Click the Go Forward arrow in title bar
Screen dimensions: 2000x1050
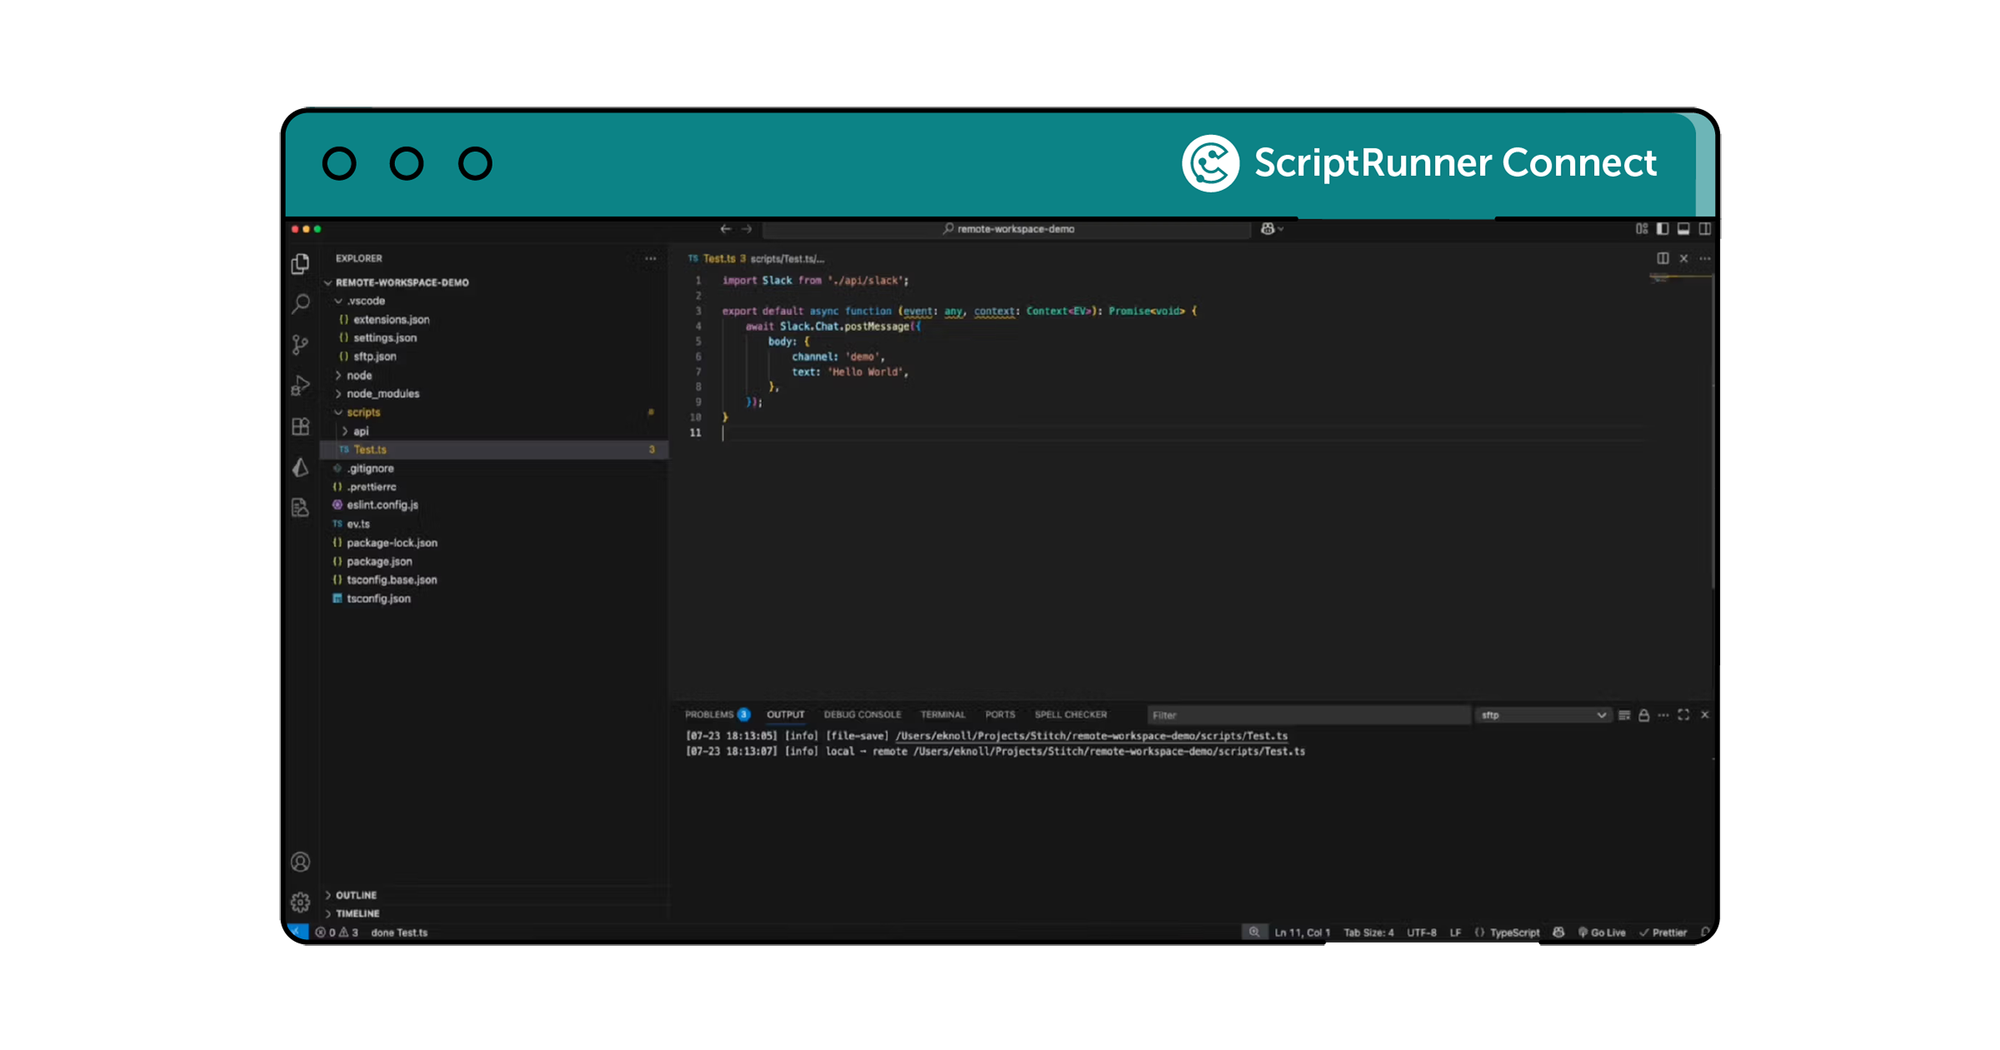coord(746,229)
